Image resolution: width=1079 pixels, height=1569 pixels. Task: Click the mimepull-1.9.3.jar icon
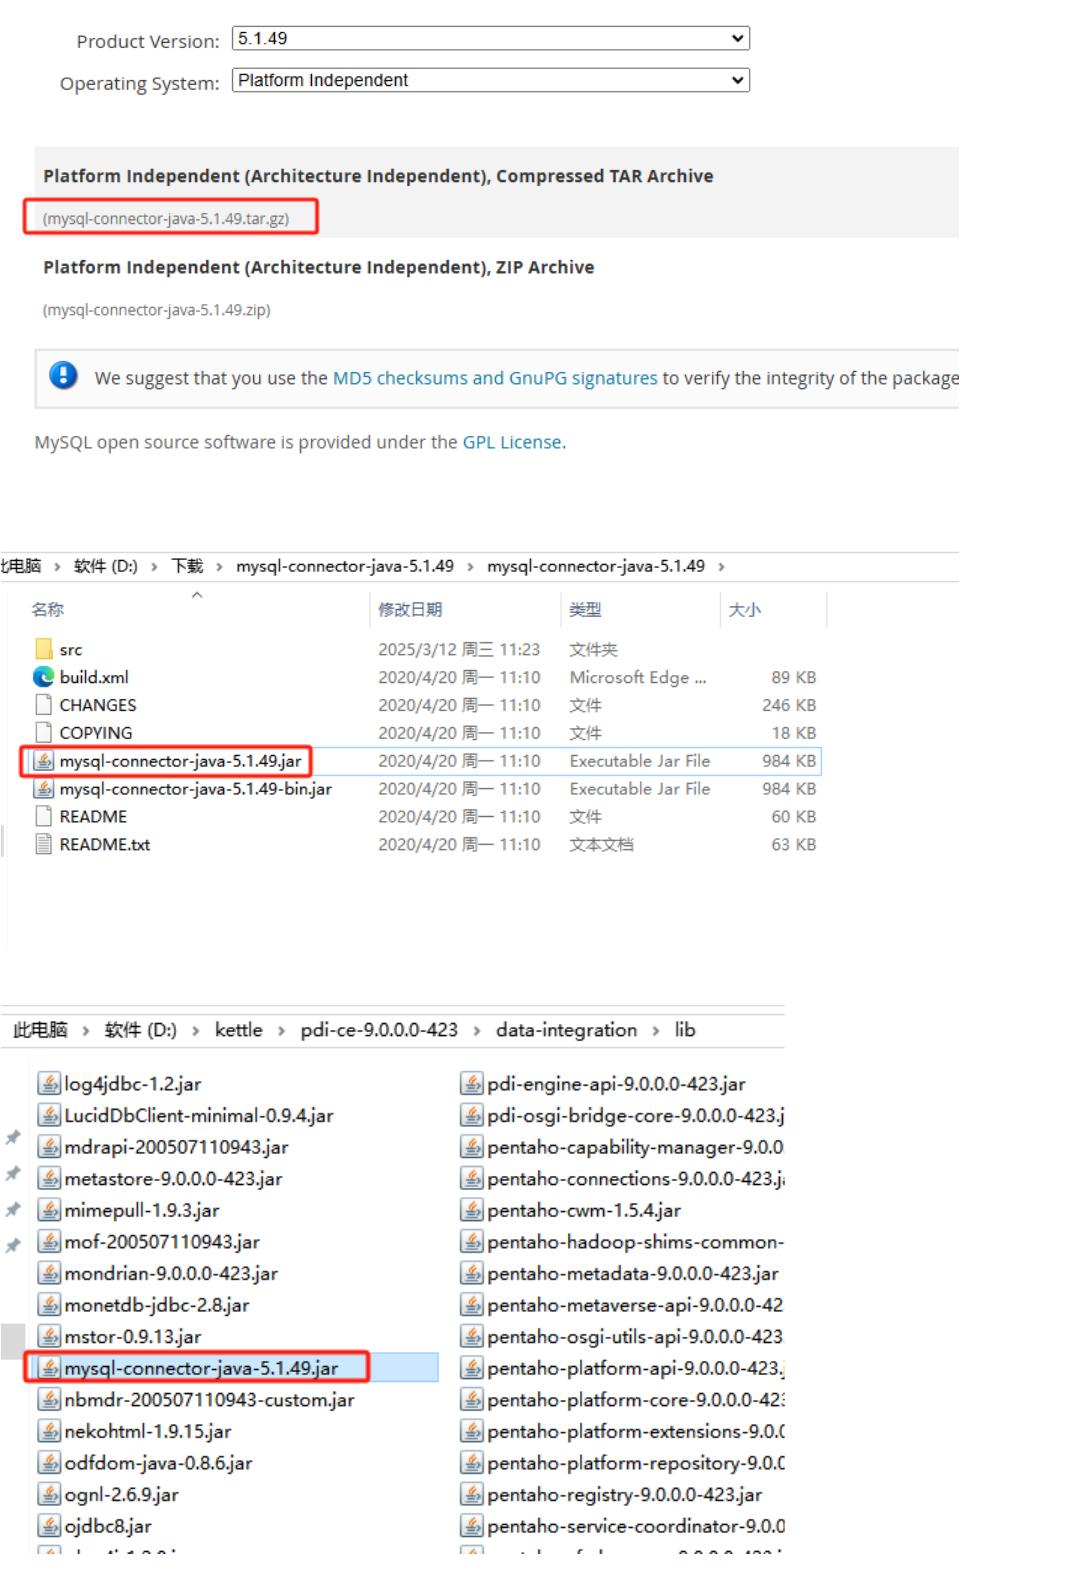coord(49,1210)
